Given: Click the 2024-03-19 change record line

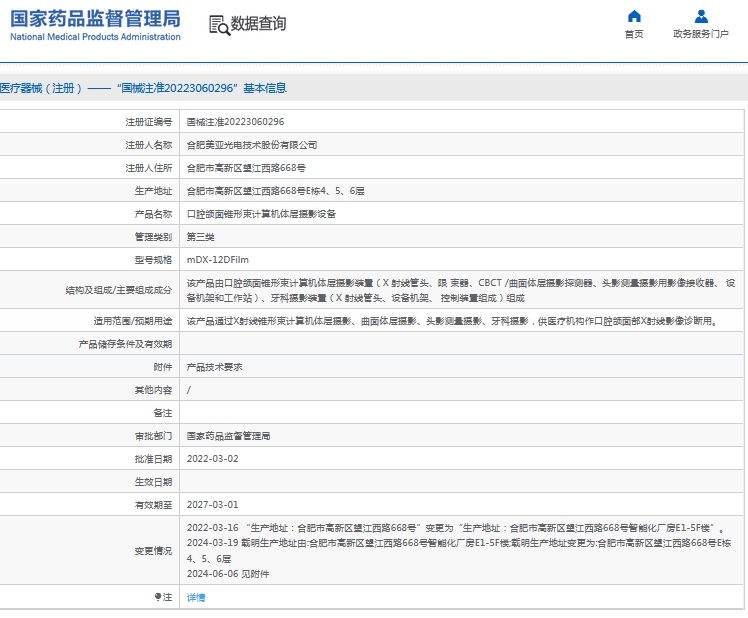Looking at the screenshot, I should pos(459,551).
